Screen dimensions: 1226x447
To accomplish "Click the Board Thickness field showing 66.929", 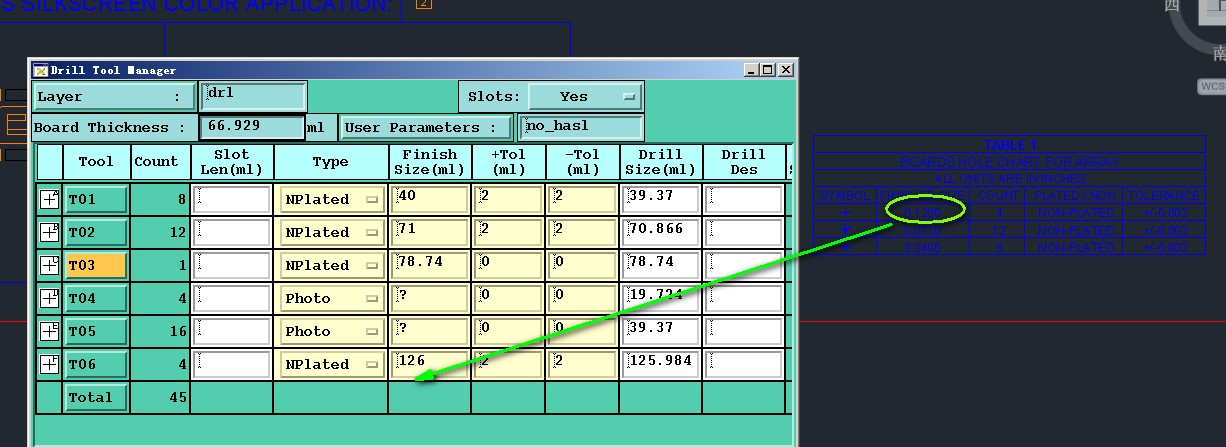I will pos(252,127).
